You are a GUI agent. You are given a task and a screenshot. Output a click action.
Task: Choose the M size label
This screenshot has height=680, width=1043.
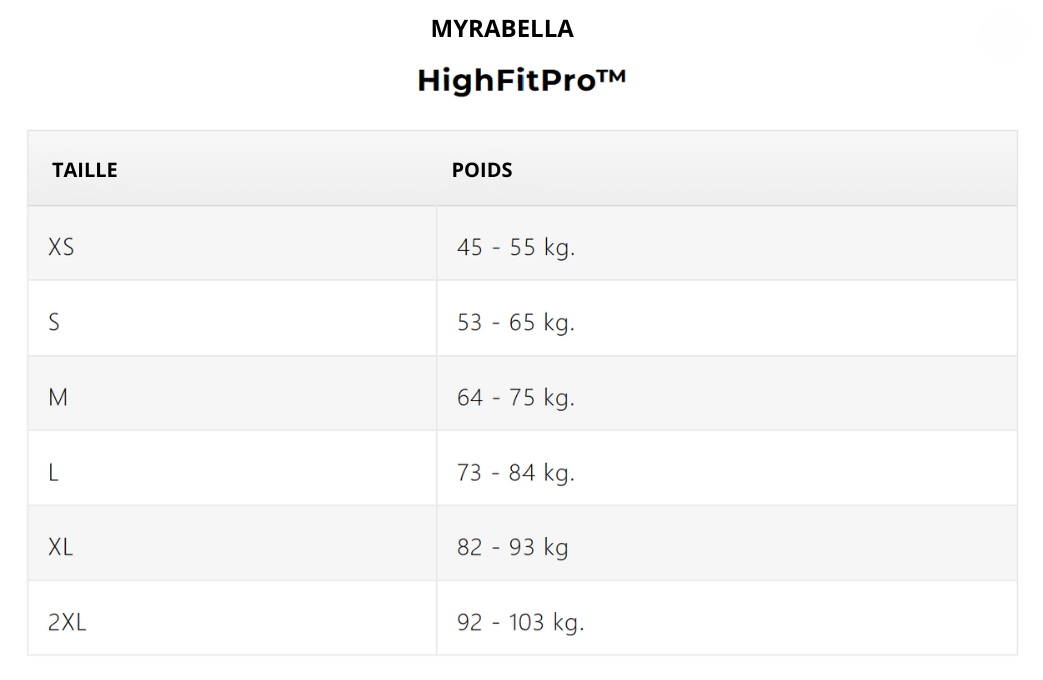(x=58, y=397)
